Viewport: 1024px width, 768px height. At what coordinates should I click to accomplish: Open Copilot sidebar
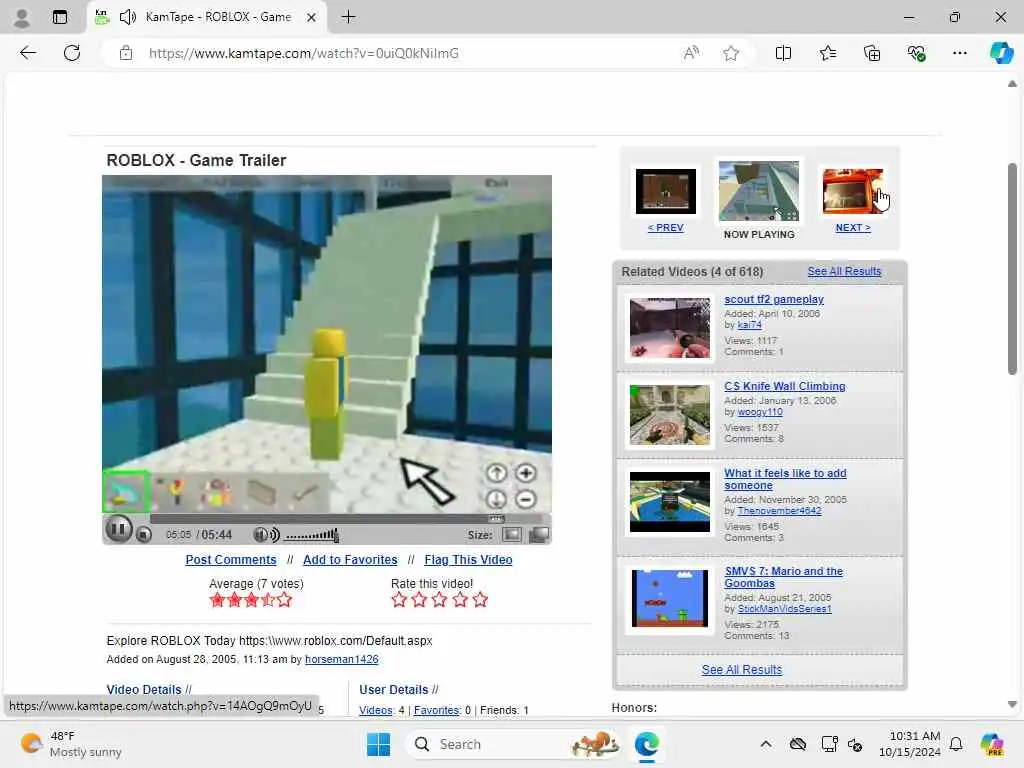(1001, 53)
